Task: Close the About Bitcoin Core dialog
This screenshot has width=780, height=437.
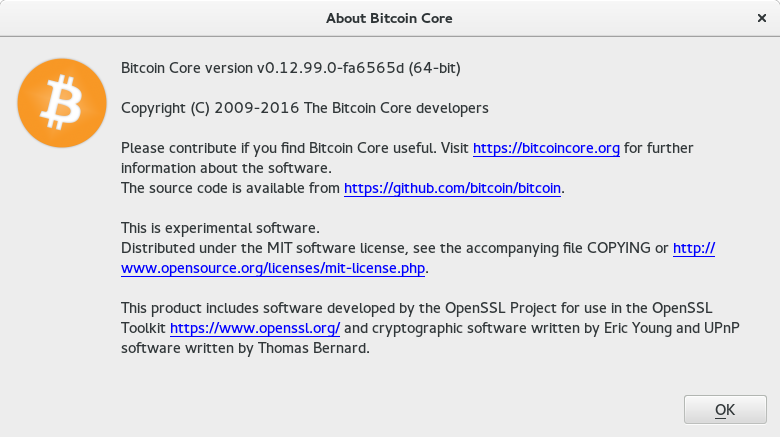Action: pyautogui.click(x=762, y=18)
